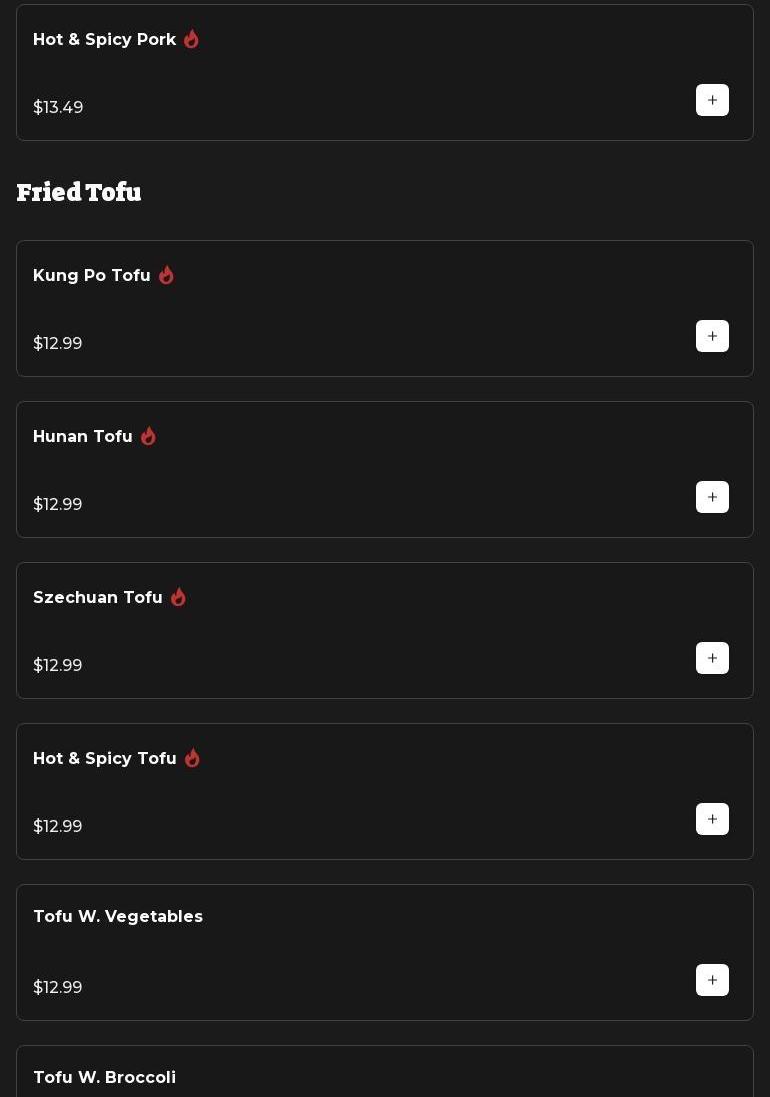Click flame icon next to Hot & Spicy Pork

click(x=191, y=39)
